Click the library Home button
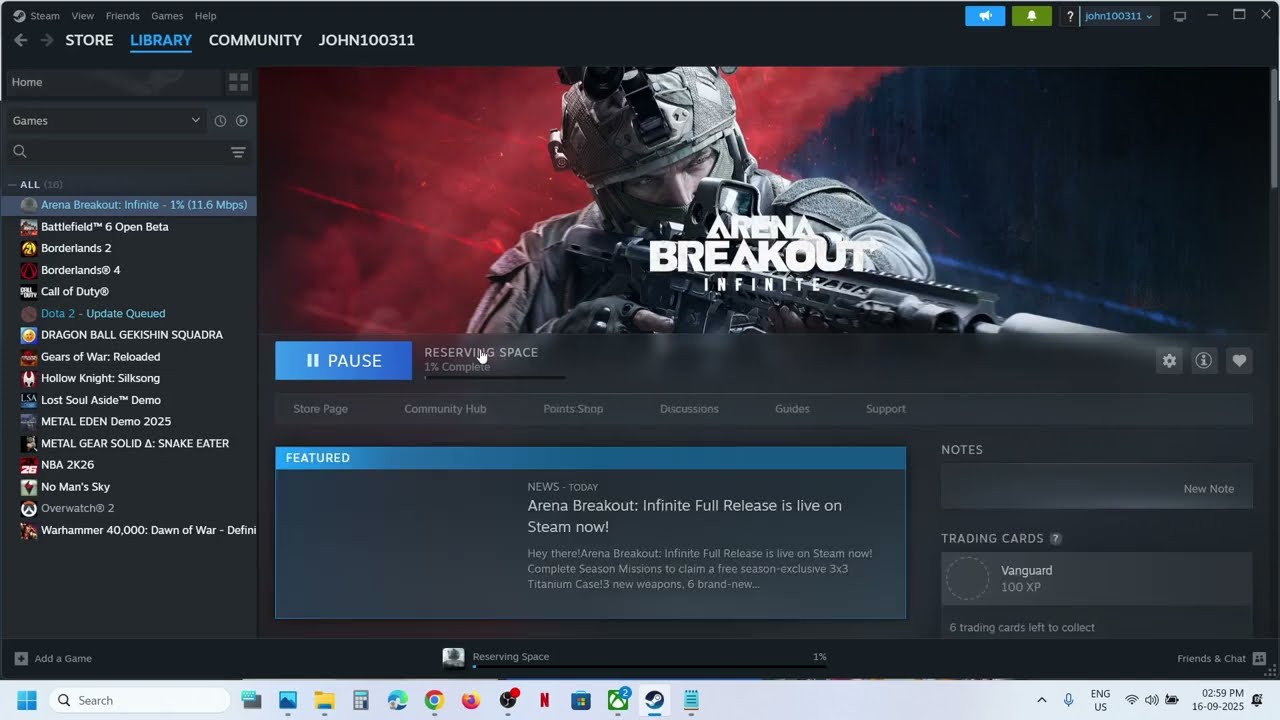 113,82
